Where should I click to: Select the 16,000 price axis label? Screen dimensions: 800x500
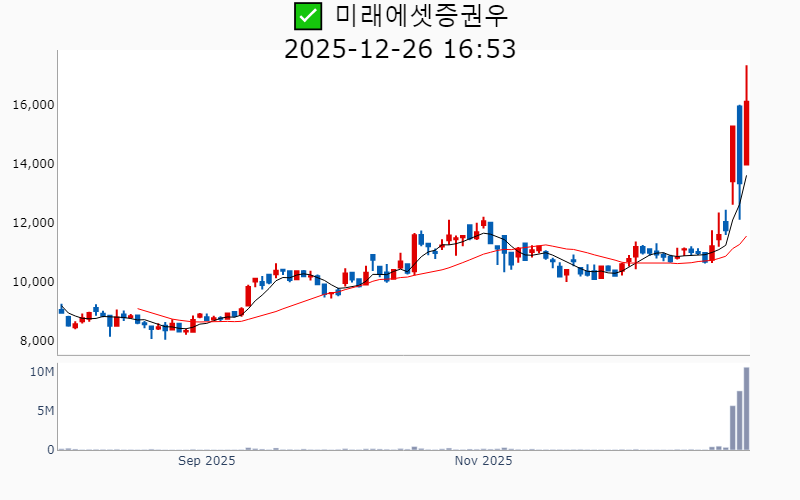[33, 105]
